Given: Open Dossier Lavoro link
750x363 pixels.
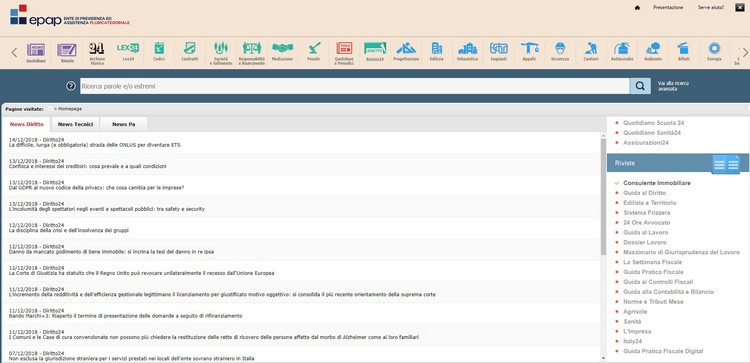Looking at the screenshot, I should tap(645, 242).
